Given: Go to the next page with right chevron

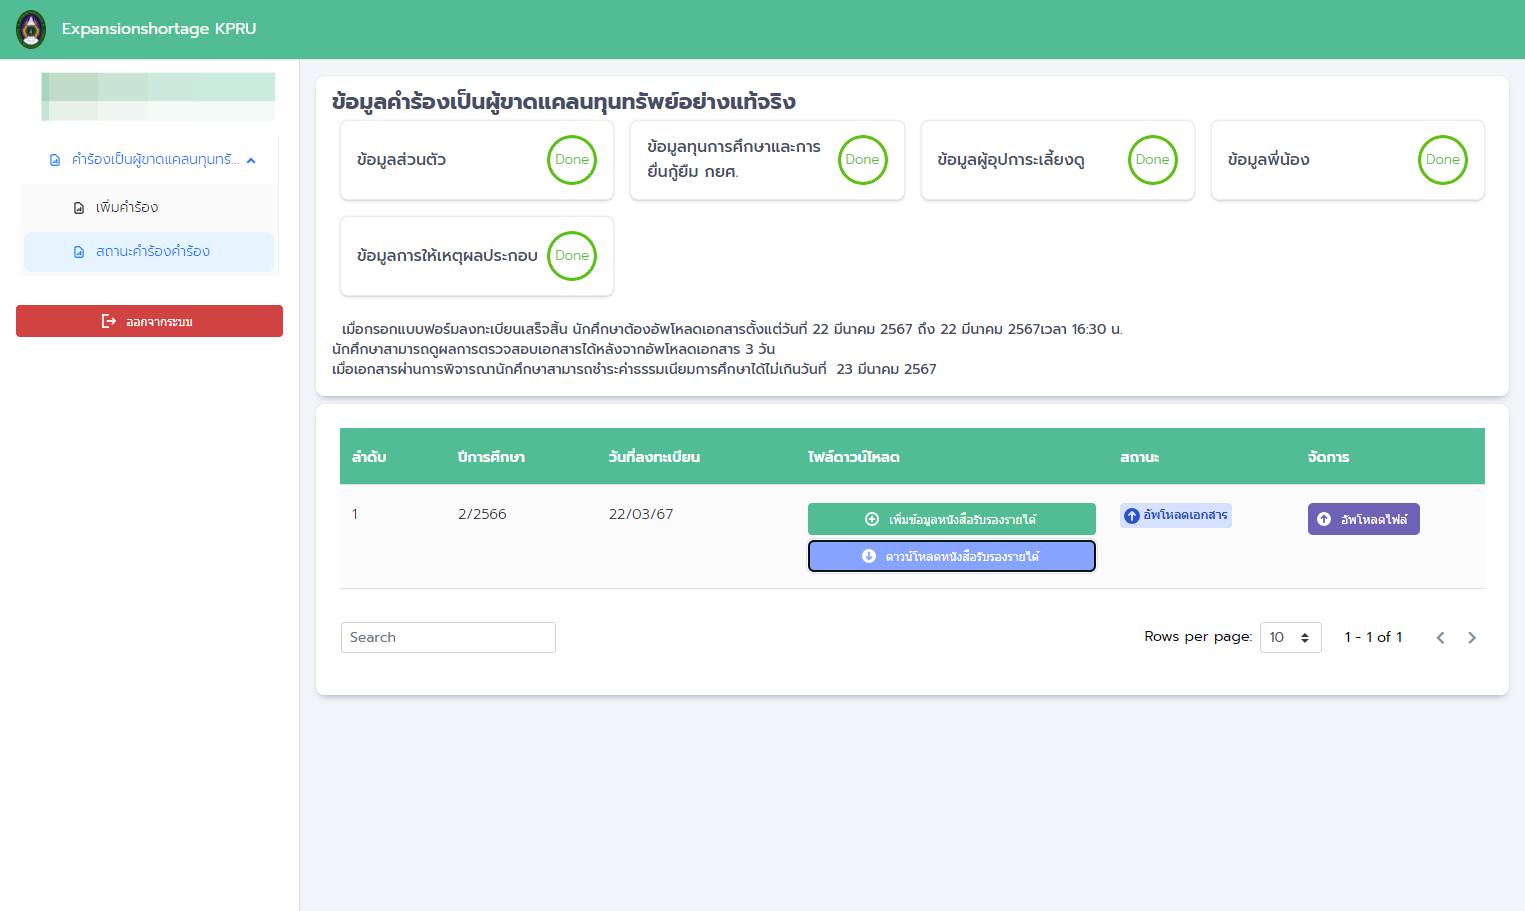Looking at the screenshot, I should tap(1472, 638).
